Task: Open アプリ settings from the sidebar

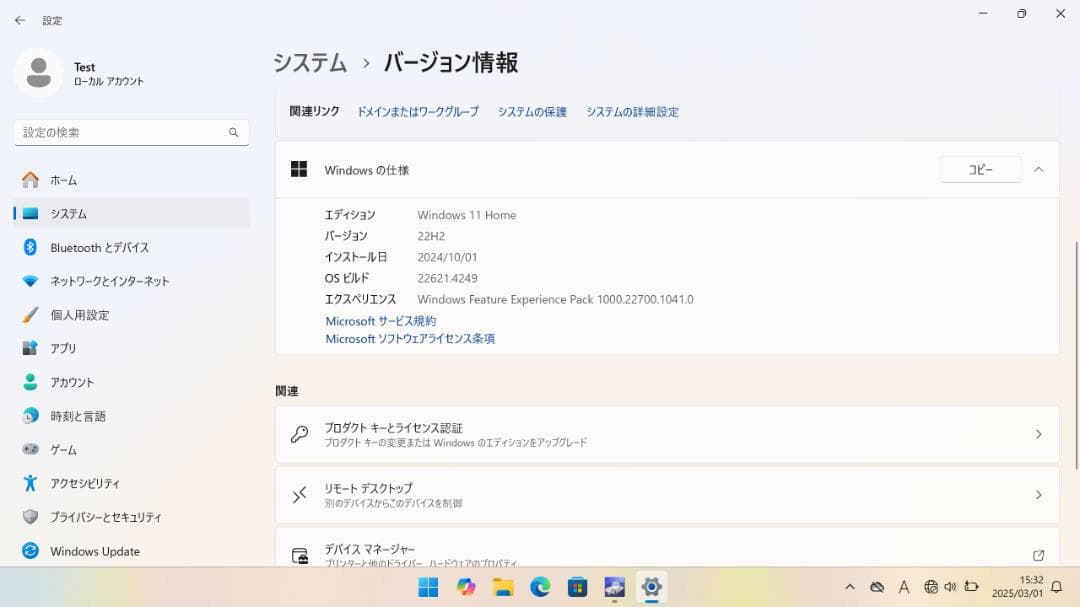Action: tap(65, 348)
